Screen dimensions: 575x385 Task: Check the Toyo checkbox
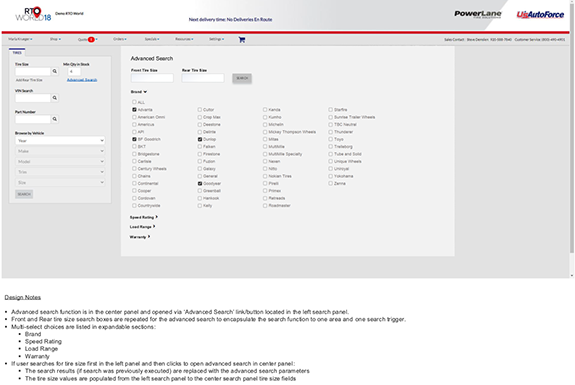click(x=330, y=139)
